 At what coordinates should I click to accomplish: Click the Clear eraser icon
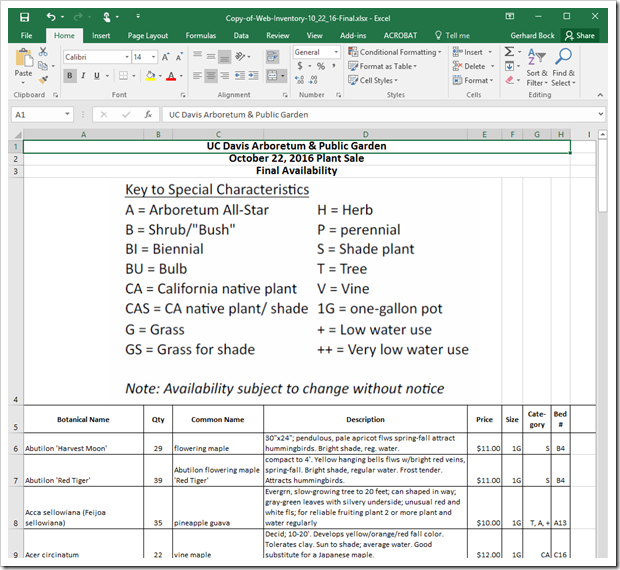tap(509, 80)
